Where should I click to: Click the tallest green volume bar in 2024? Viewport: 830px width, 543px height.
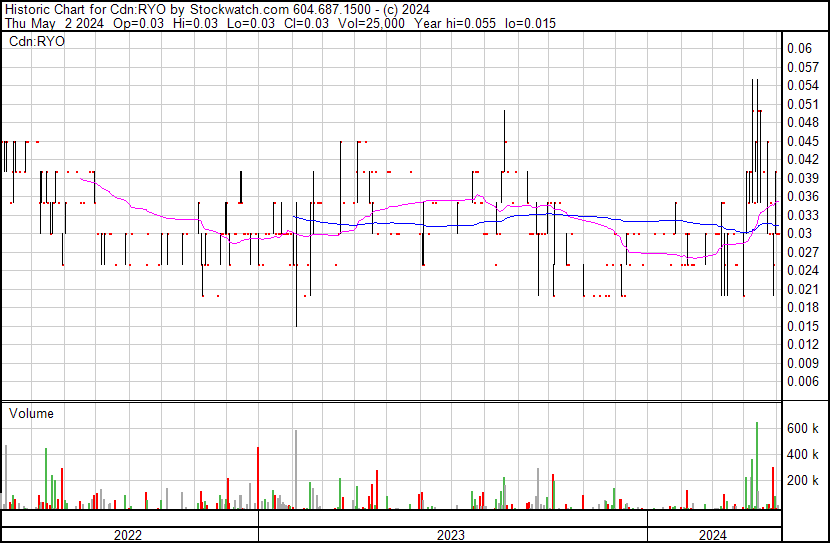757,466
